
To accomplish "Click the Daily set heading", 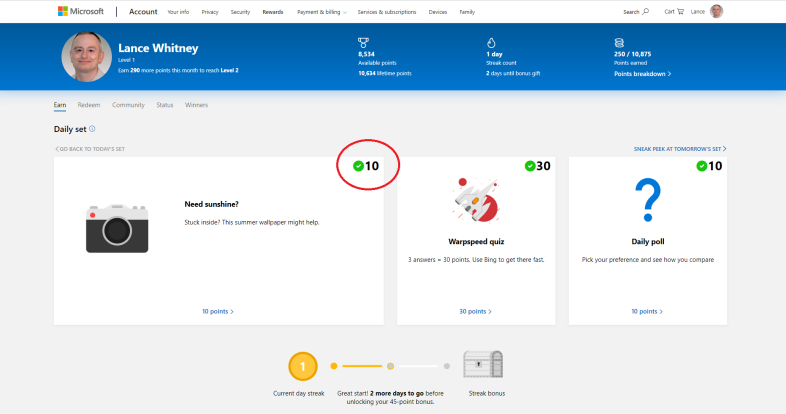I will coord(70,129).
